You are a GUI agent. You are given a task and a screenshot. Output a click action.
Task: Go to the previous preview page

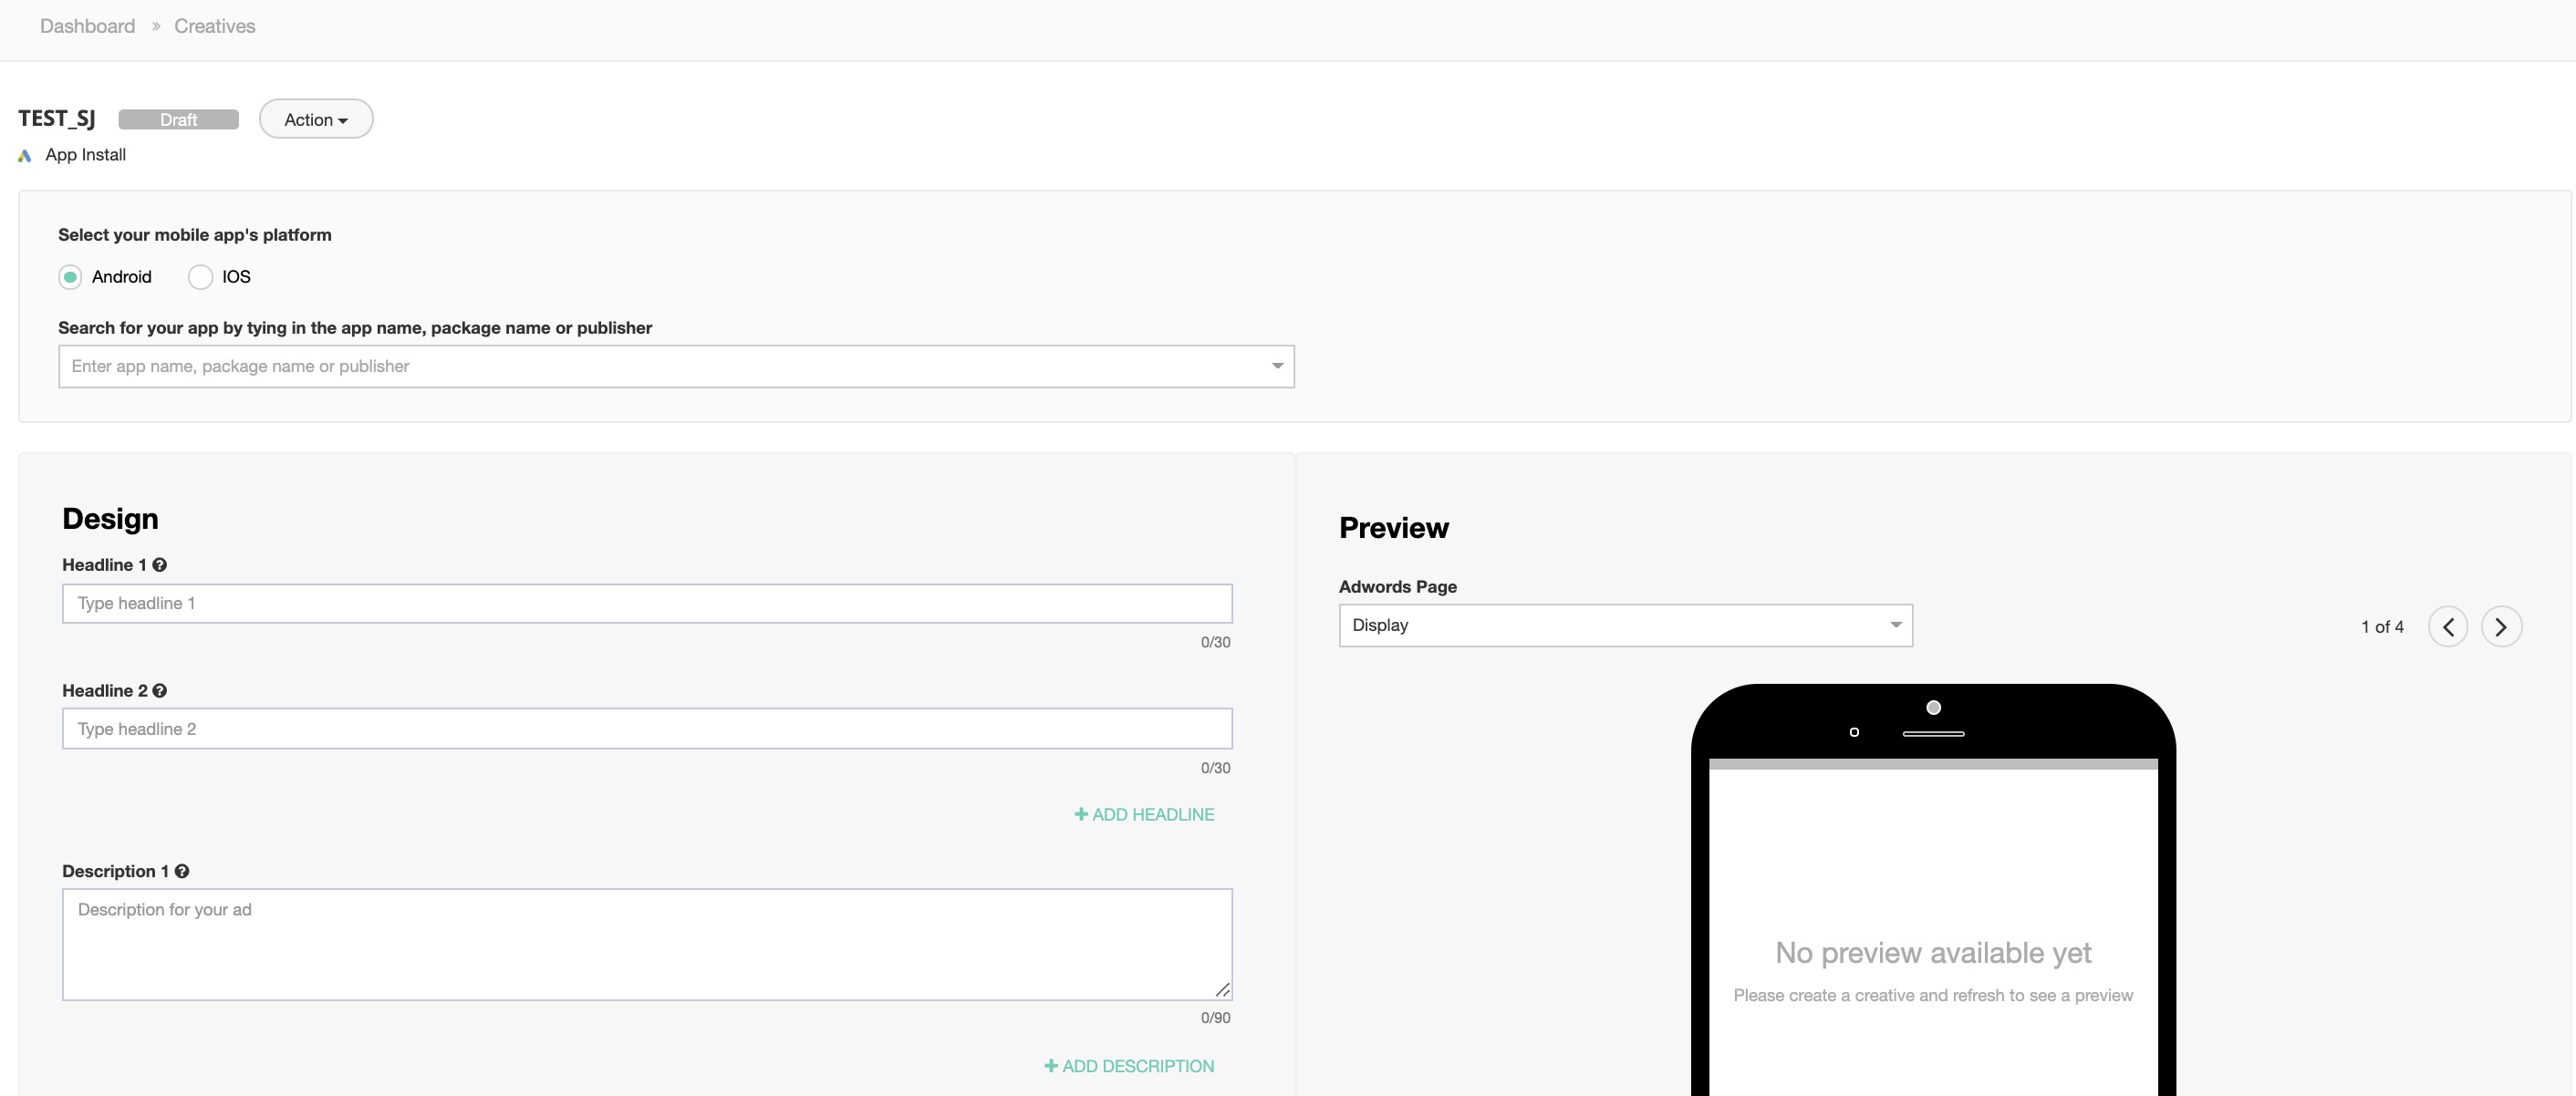2447,627
